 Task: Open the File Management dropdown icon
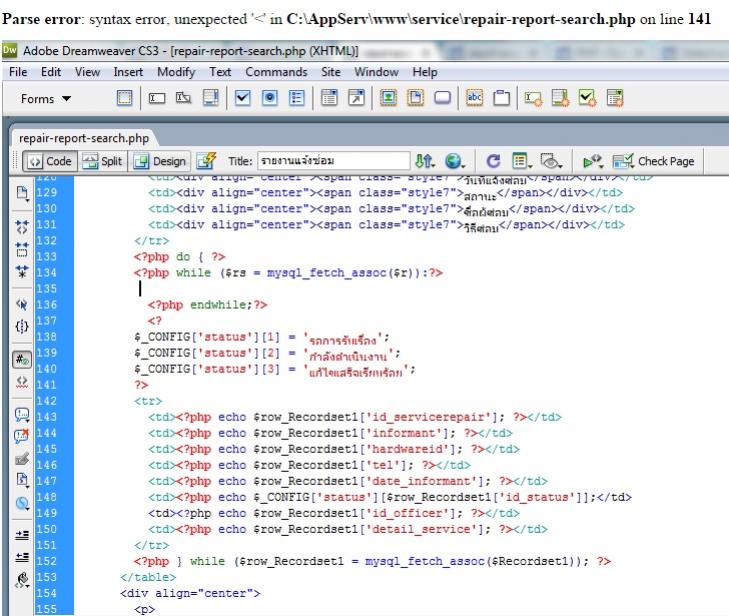(424, 160)
